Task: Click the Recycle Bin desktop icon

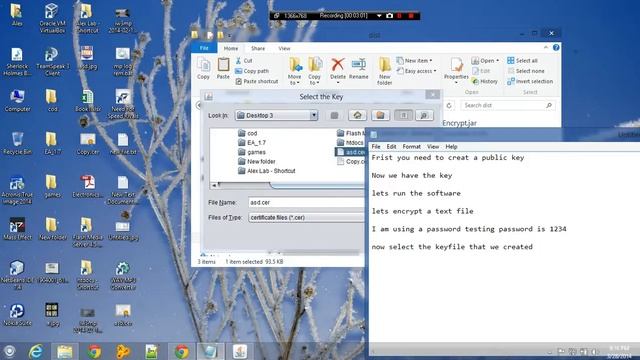Action: coord(17,143)
